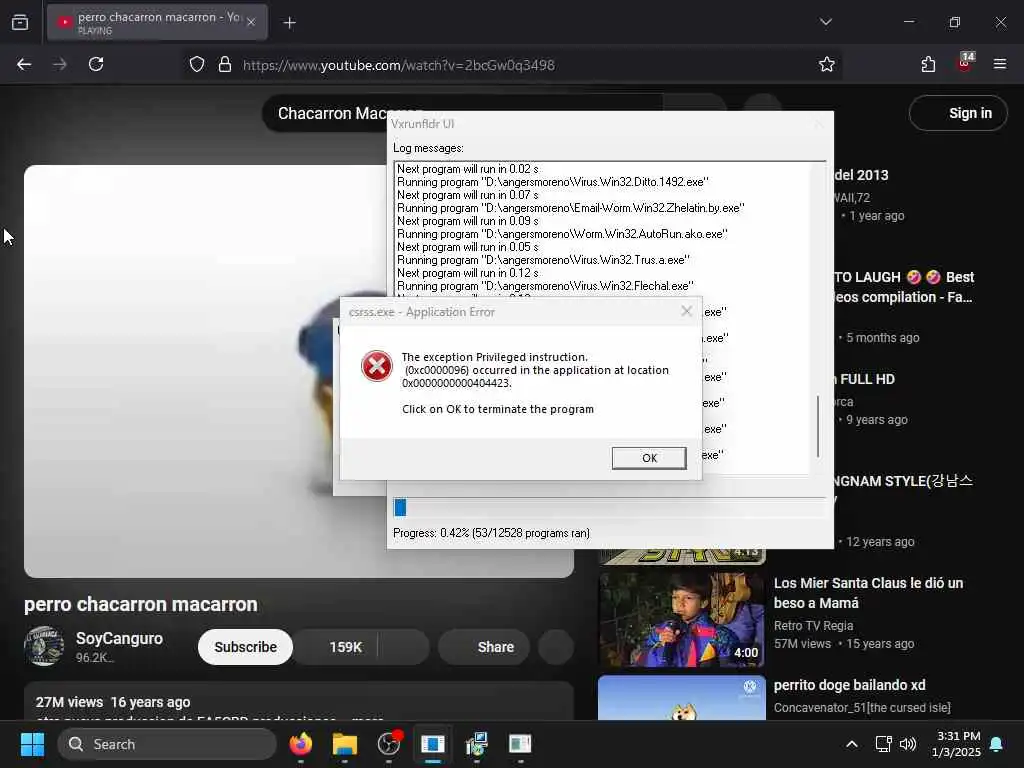Viewport: 1024px width, 768px height.
Task: Open the recent browsing view icon
Action: click(x=20, y=22)
